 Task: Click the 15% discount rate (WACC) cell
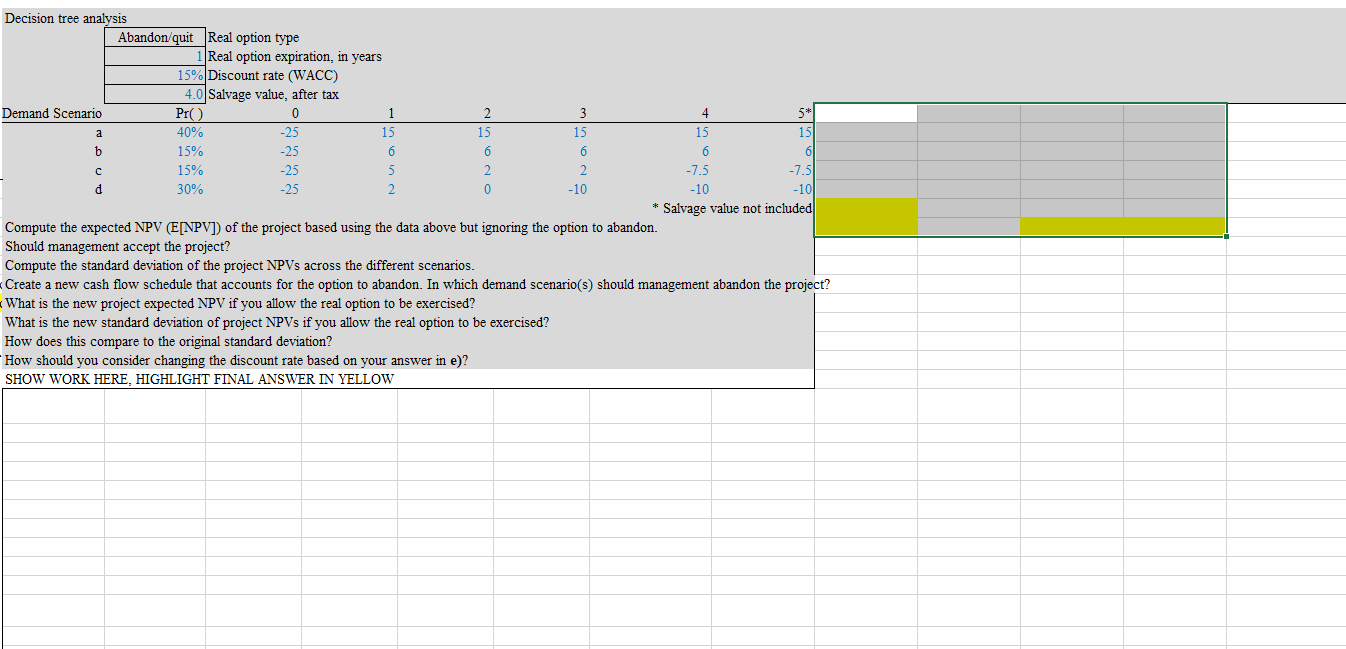click(155, 75)
